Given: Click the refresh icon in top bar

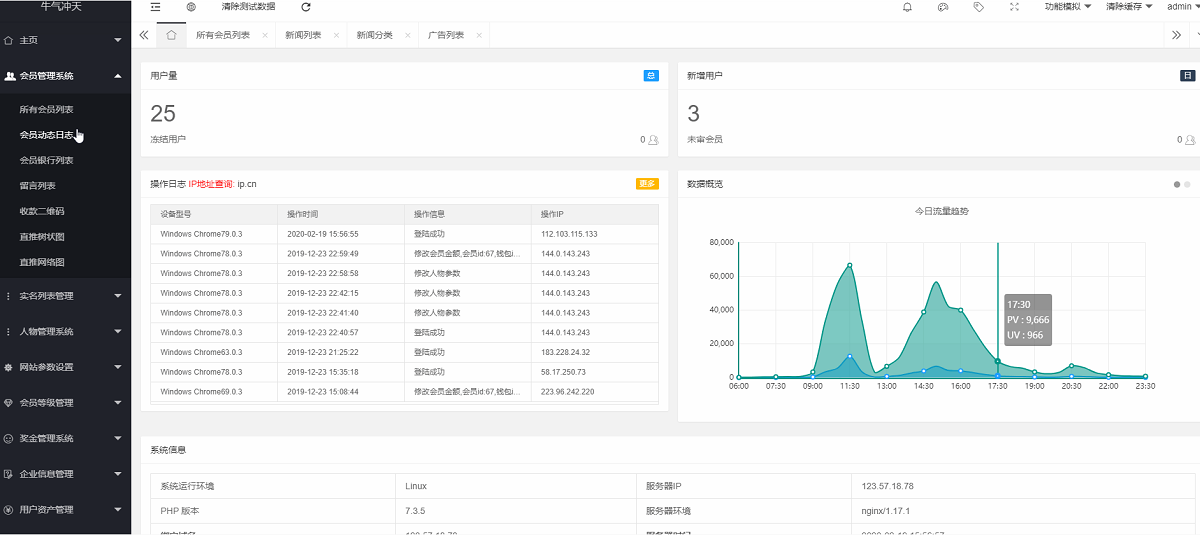Looking at the screenshot, I should 306,7.
